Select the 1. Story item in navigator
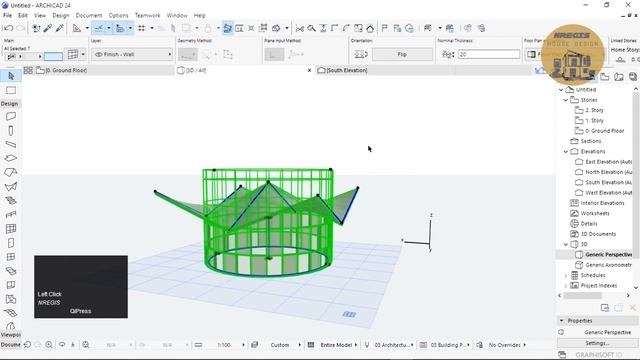Image resolution: width=640 pixels, height=360 pixels. [594, 120]
